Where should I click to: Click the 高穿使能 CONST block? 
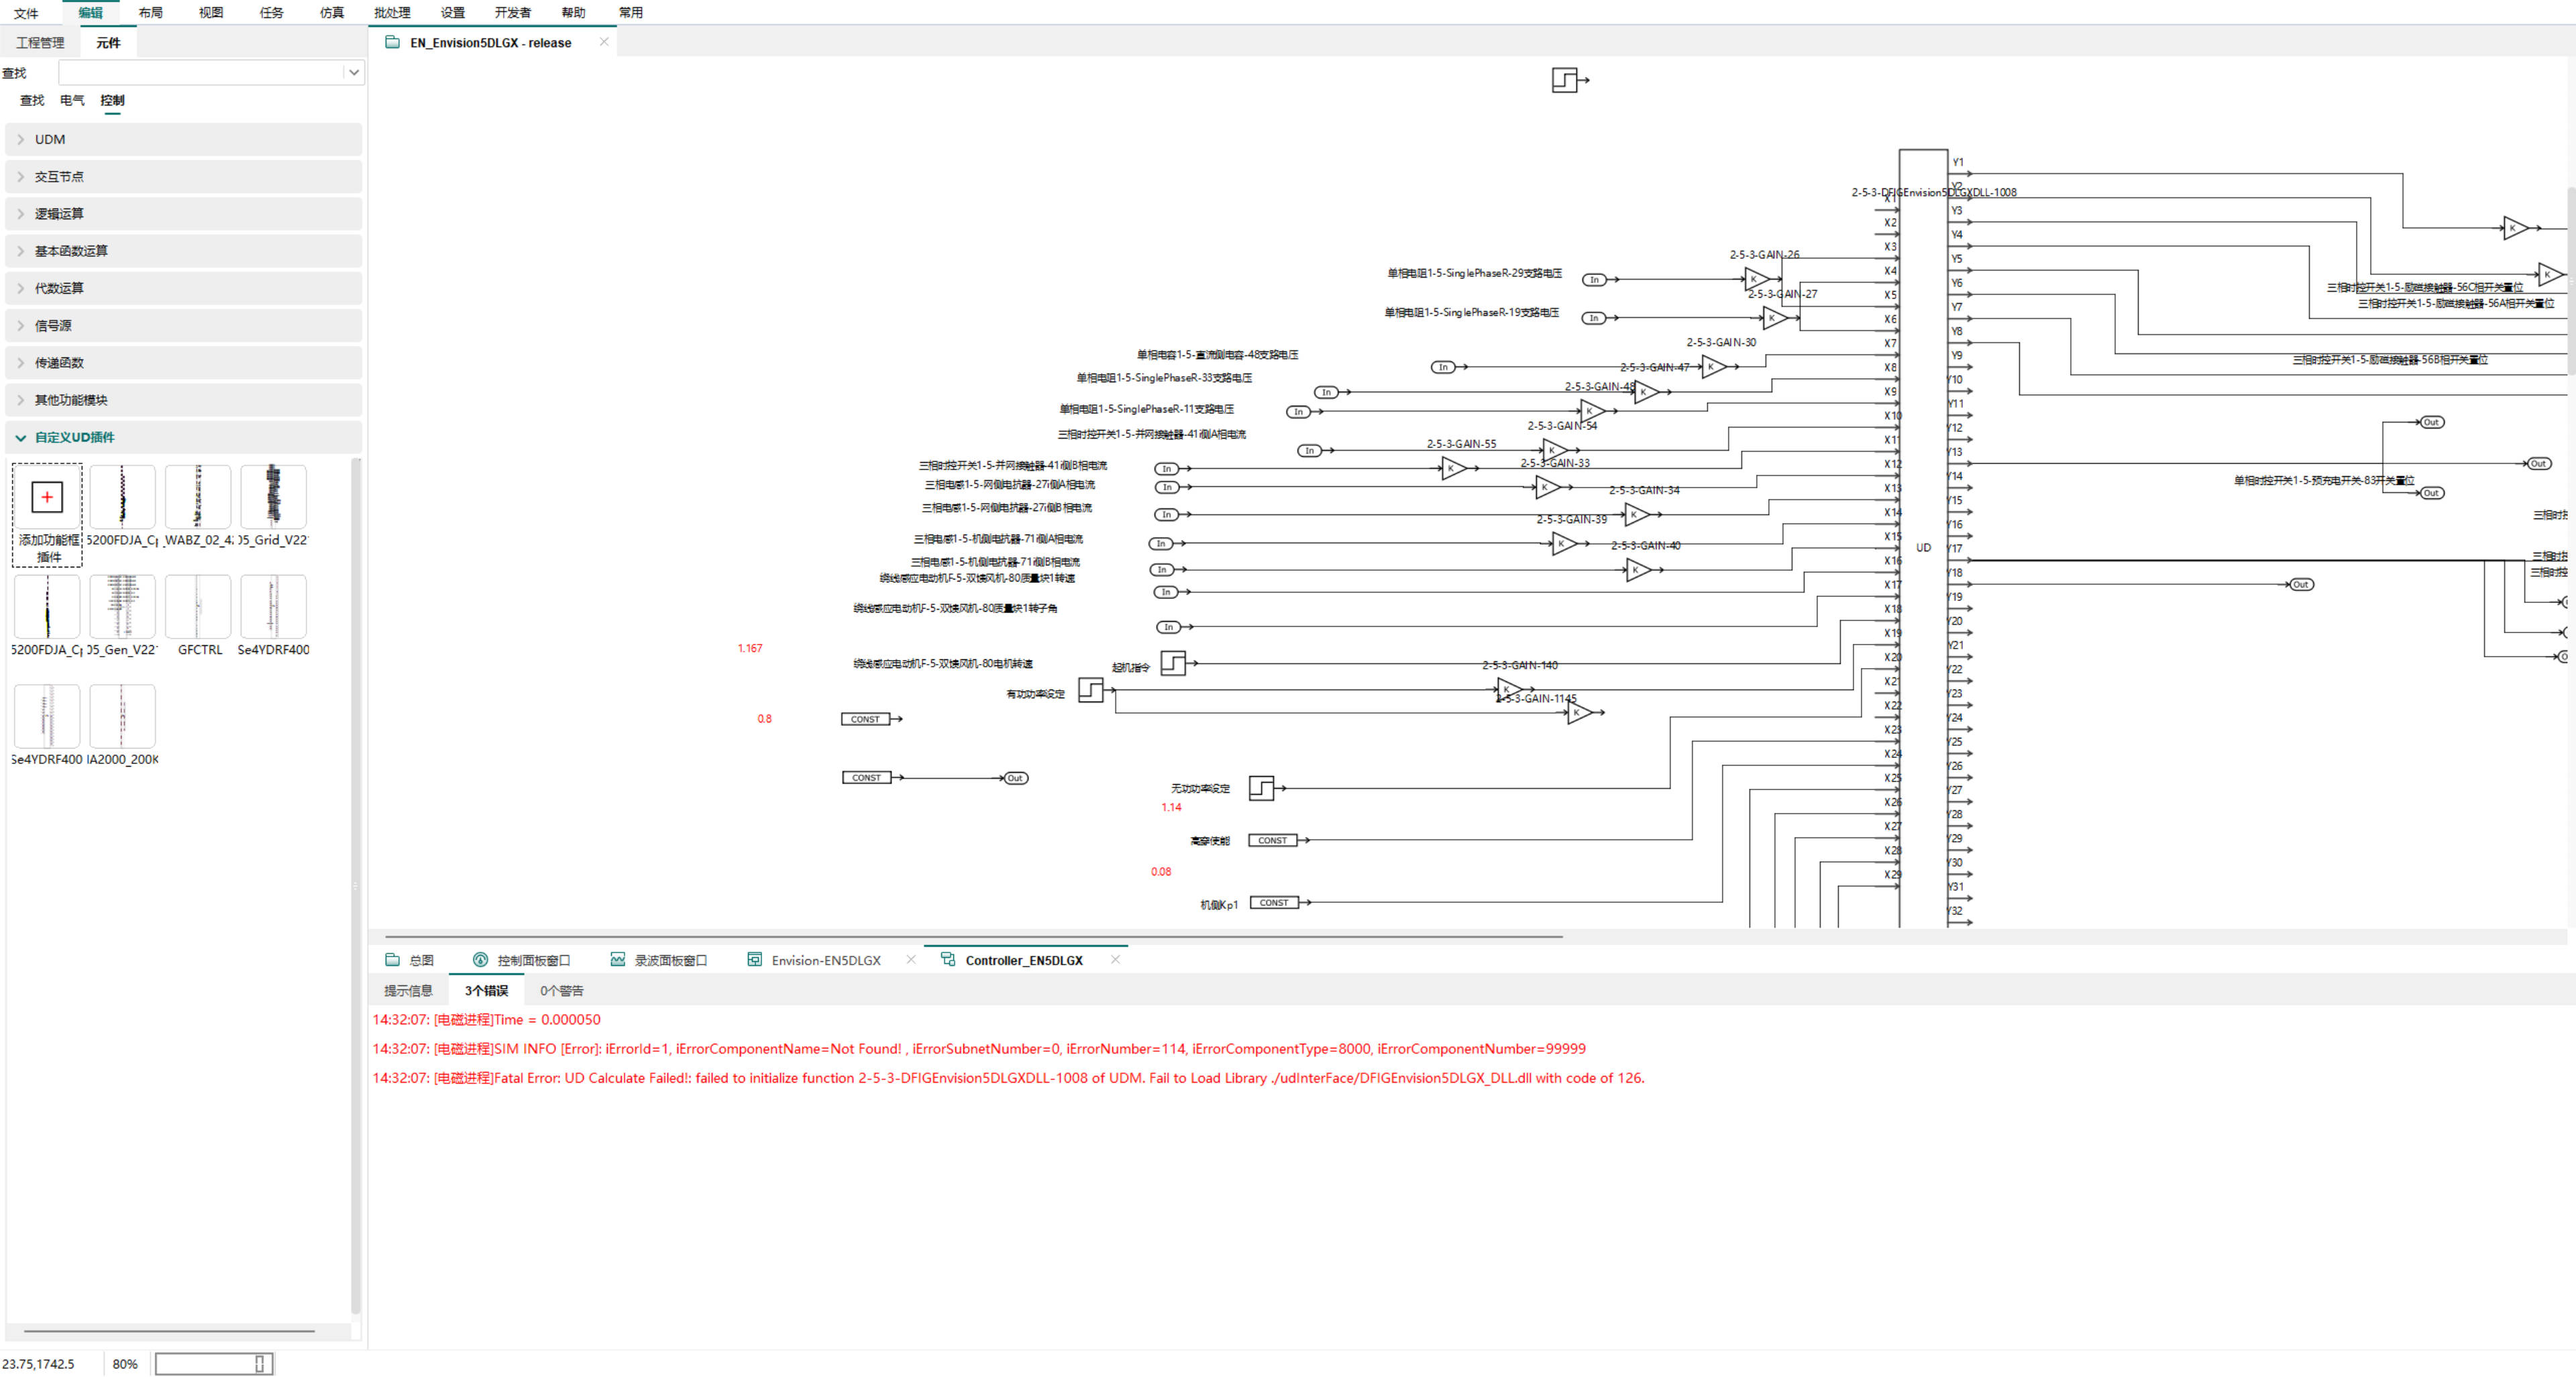click(x=1273, y=840)
